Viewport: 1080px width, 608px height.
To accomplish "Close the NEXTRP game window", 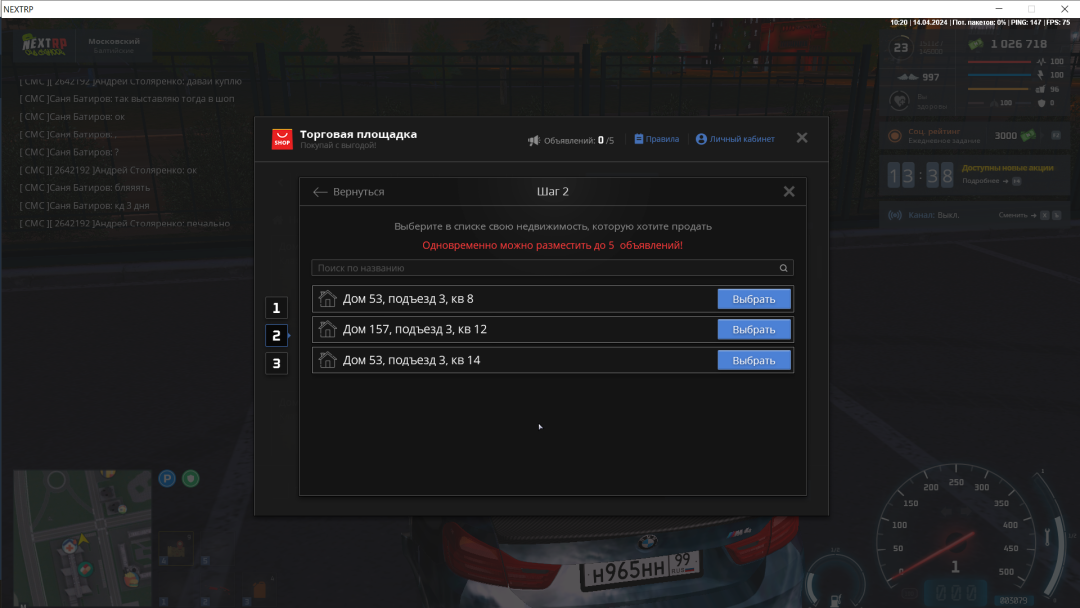I will point(1064,9).
